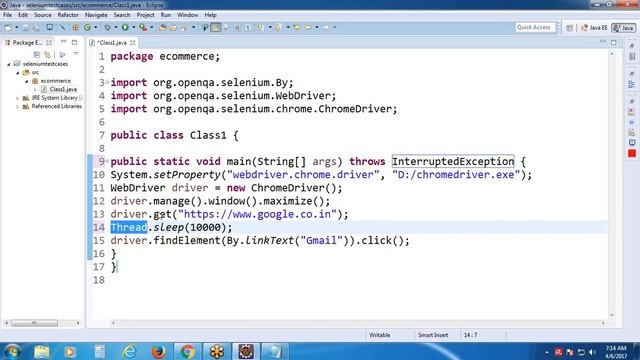Close the Class1.java editor tab

[133, 42]
